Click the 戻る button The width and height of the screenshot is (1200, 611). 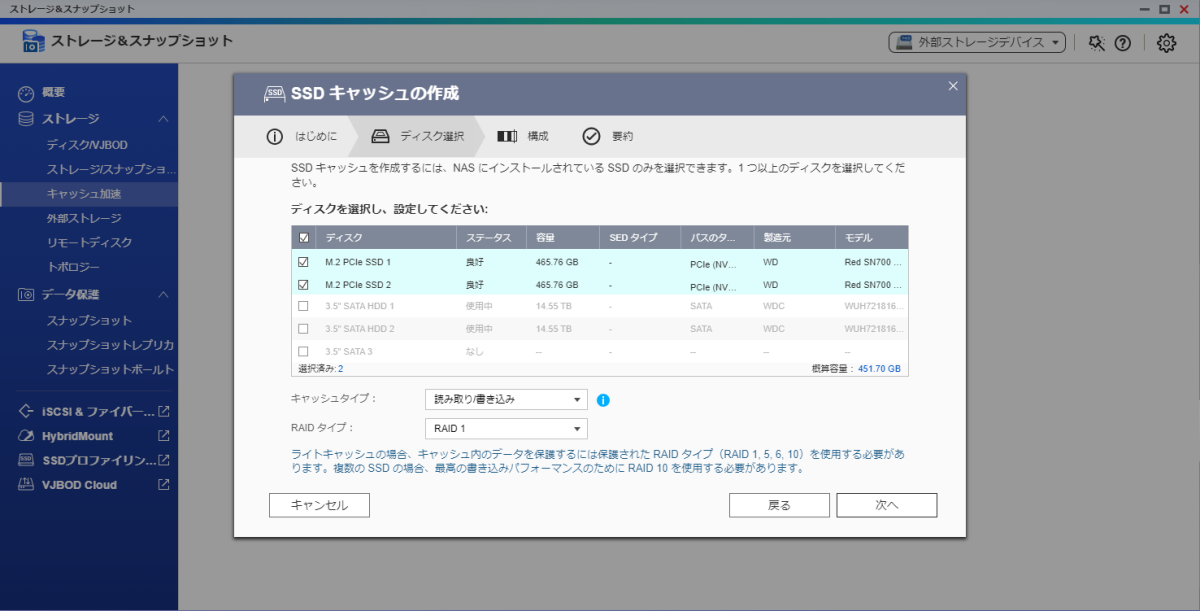[x=779, y=505]
